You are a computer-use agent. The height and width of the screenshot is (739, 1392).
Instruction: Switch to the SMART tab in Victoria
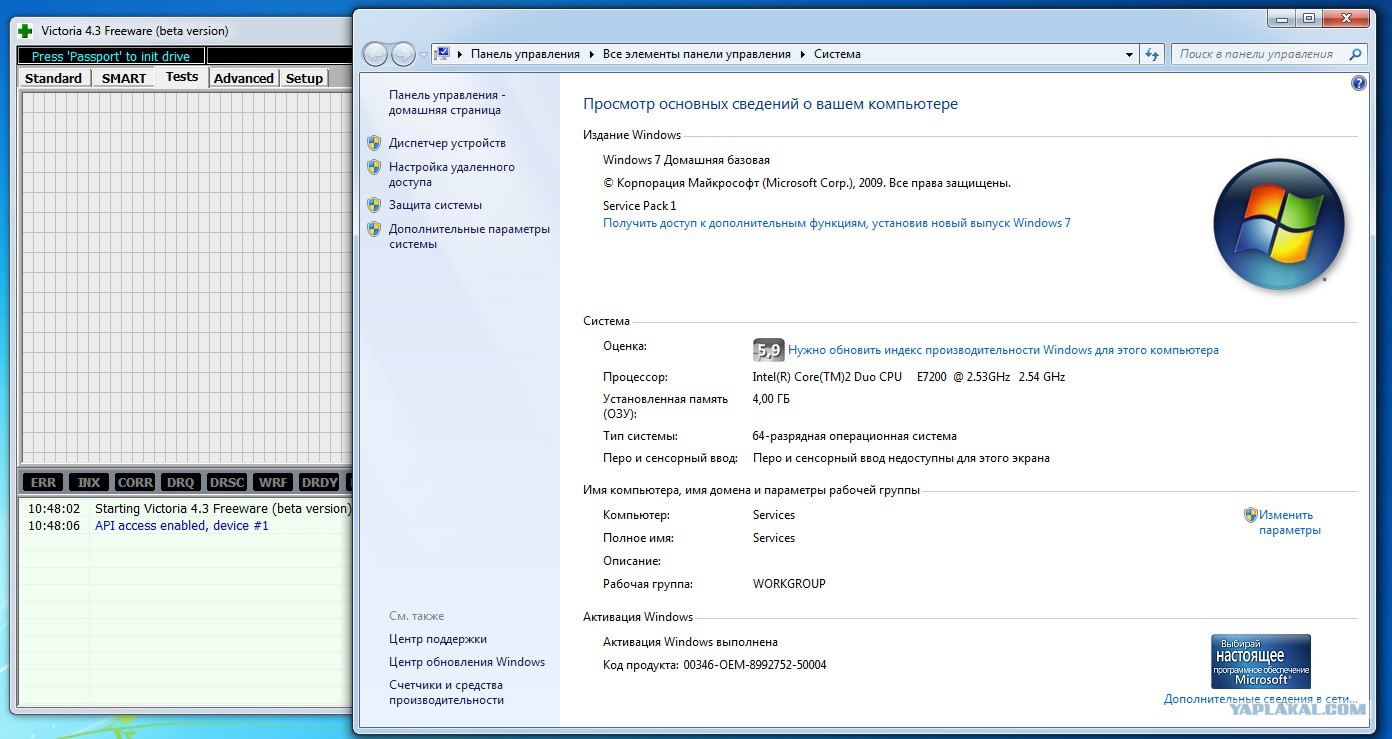(124, 78)
